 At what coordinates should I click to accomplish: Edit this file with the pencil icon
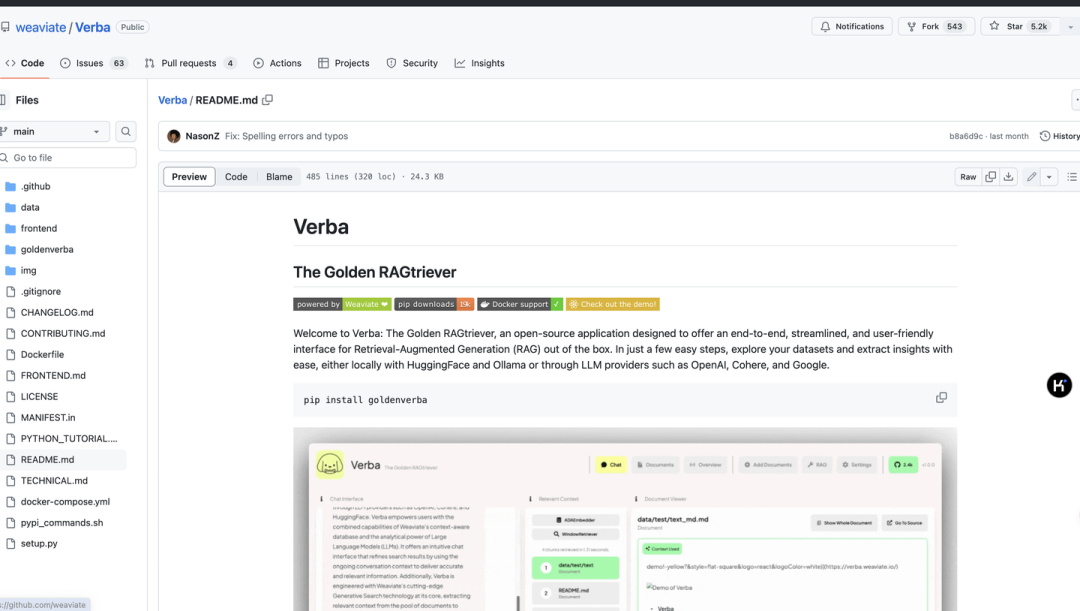(x=1031, y=177)
